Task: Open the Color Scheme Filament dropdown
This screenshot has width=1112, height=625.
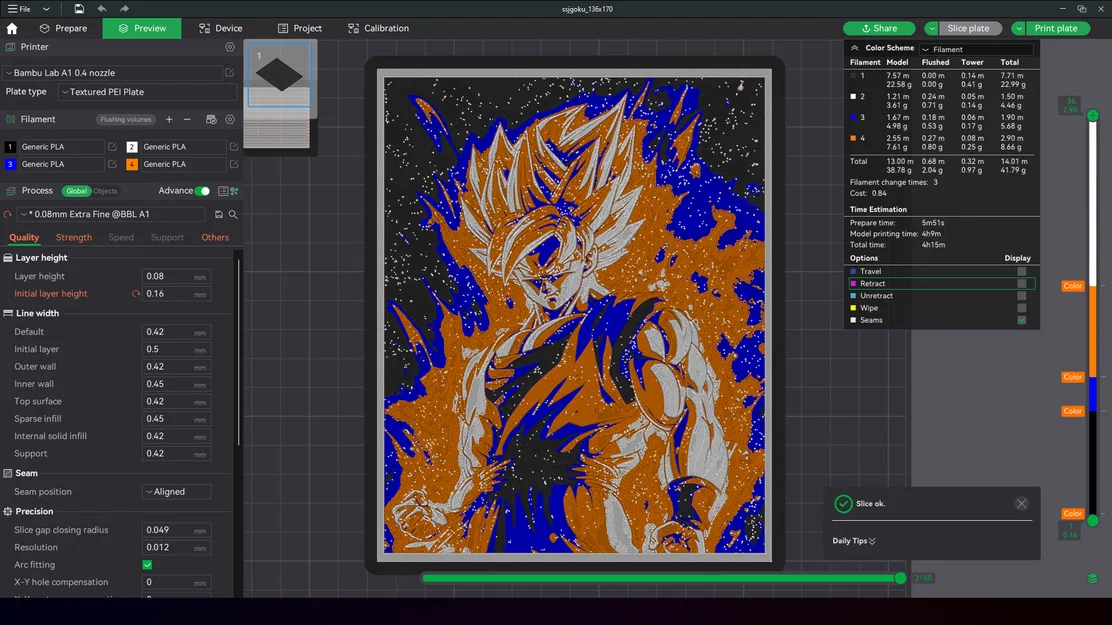Action: 977,49
